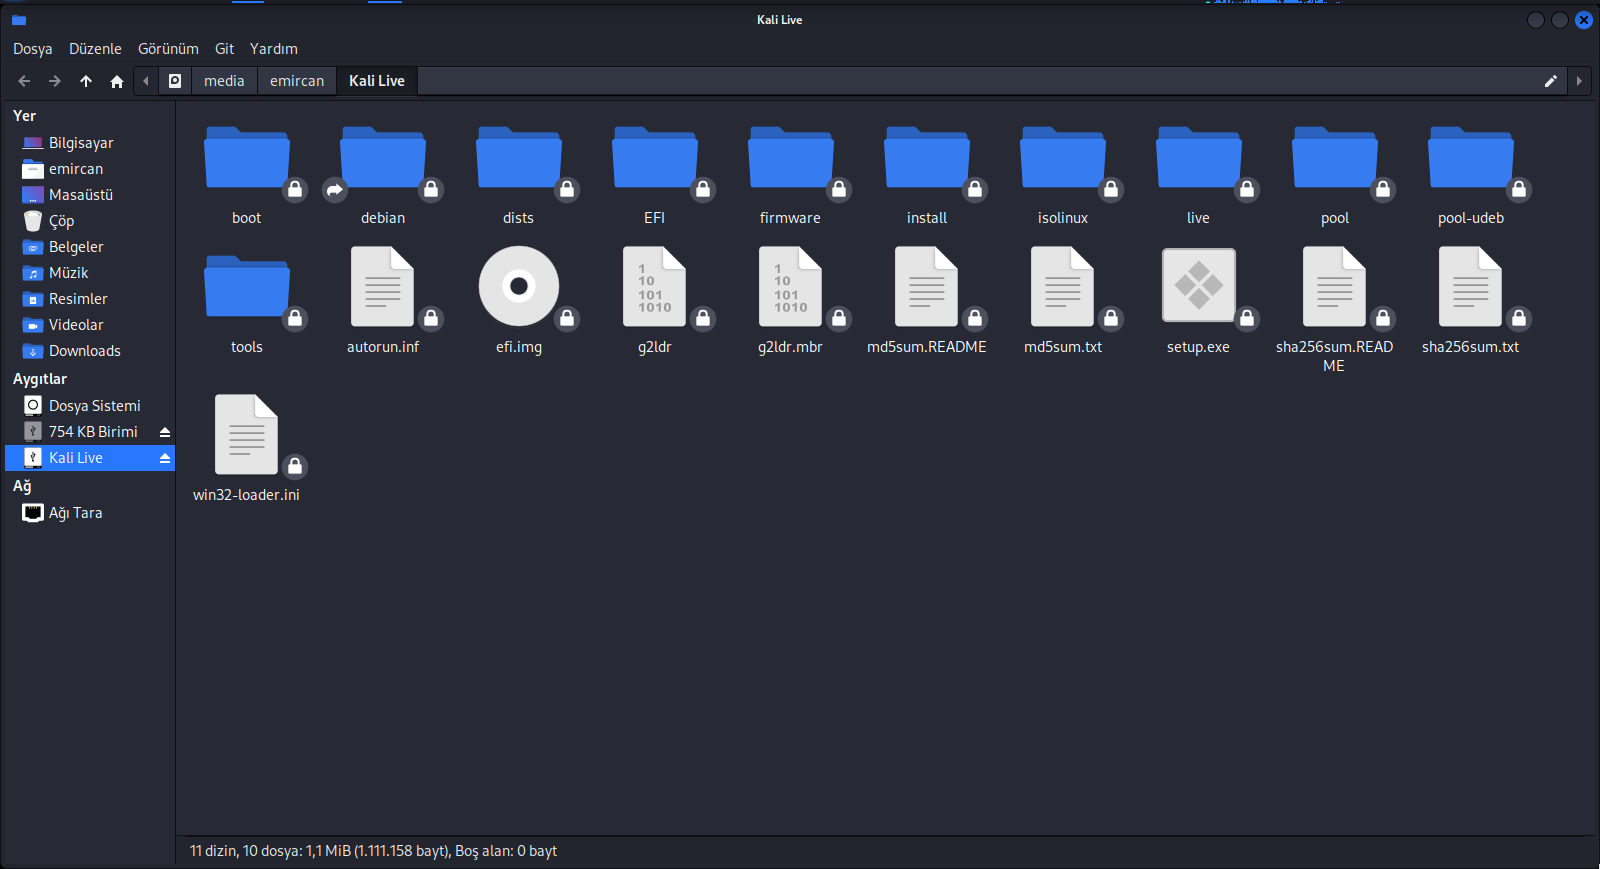Eject the 754 KB Birimi volume
This screenshot has height=869, width=1600.
coord(165,432)
